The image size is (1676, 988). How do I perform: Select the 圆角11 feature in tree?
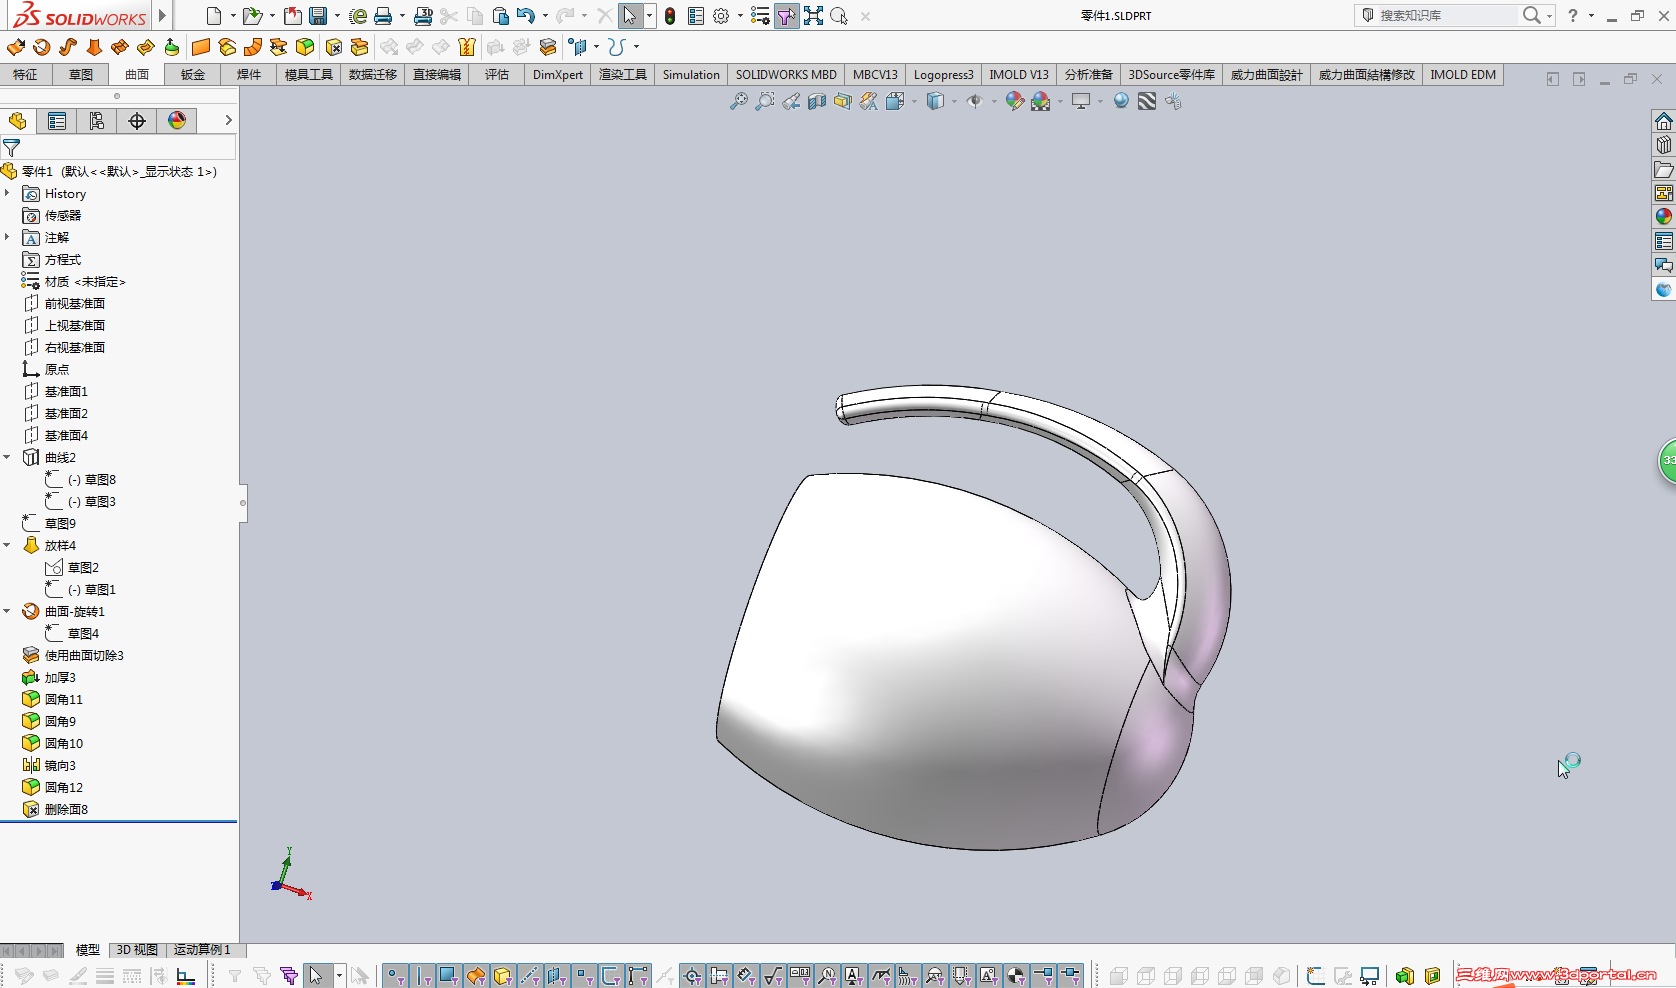pyautogui.click(x=63, y=700)
